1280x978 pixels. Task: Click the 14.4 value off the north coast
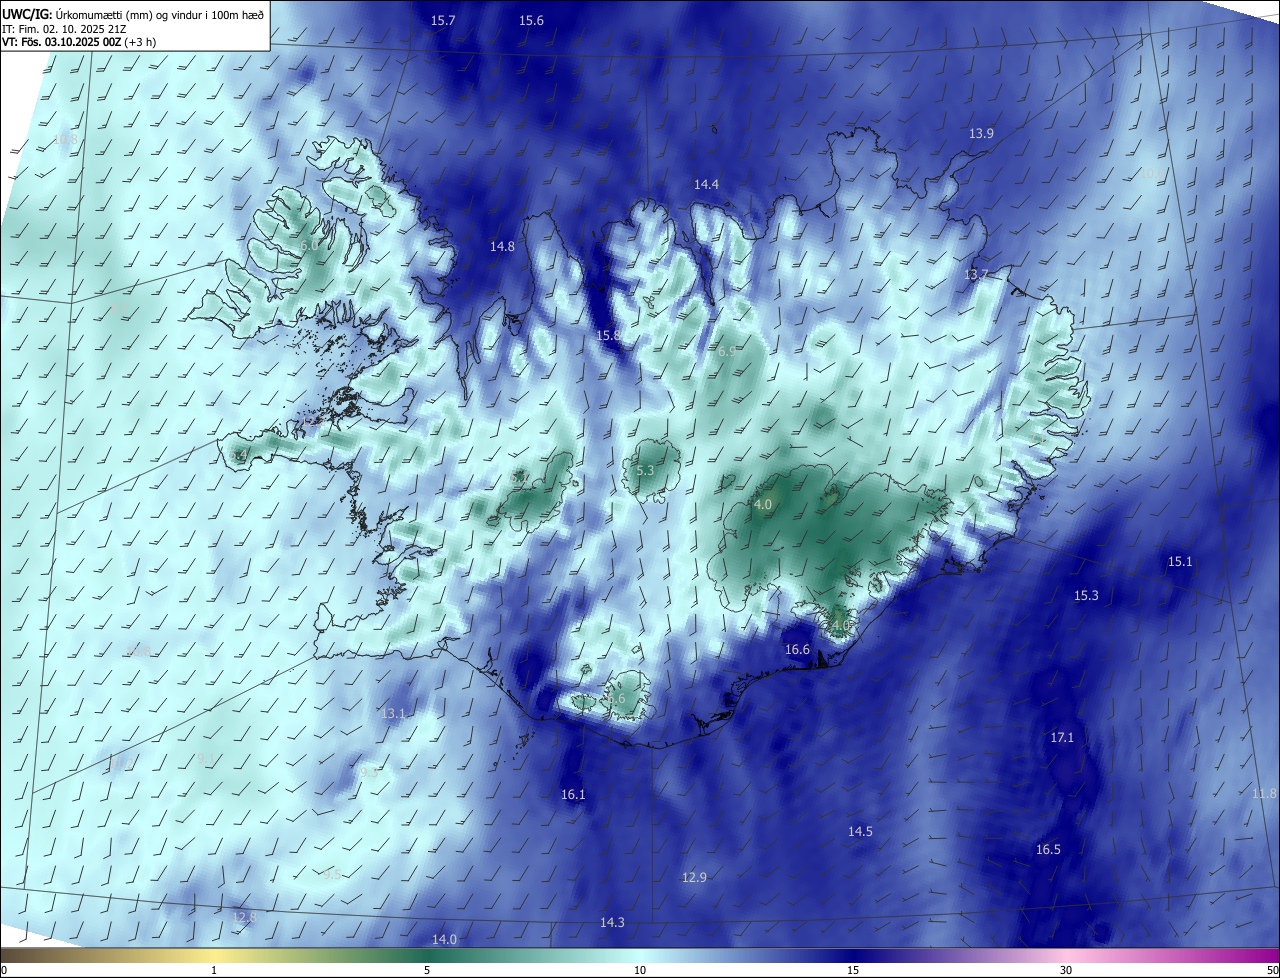click(706, 185)
